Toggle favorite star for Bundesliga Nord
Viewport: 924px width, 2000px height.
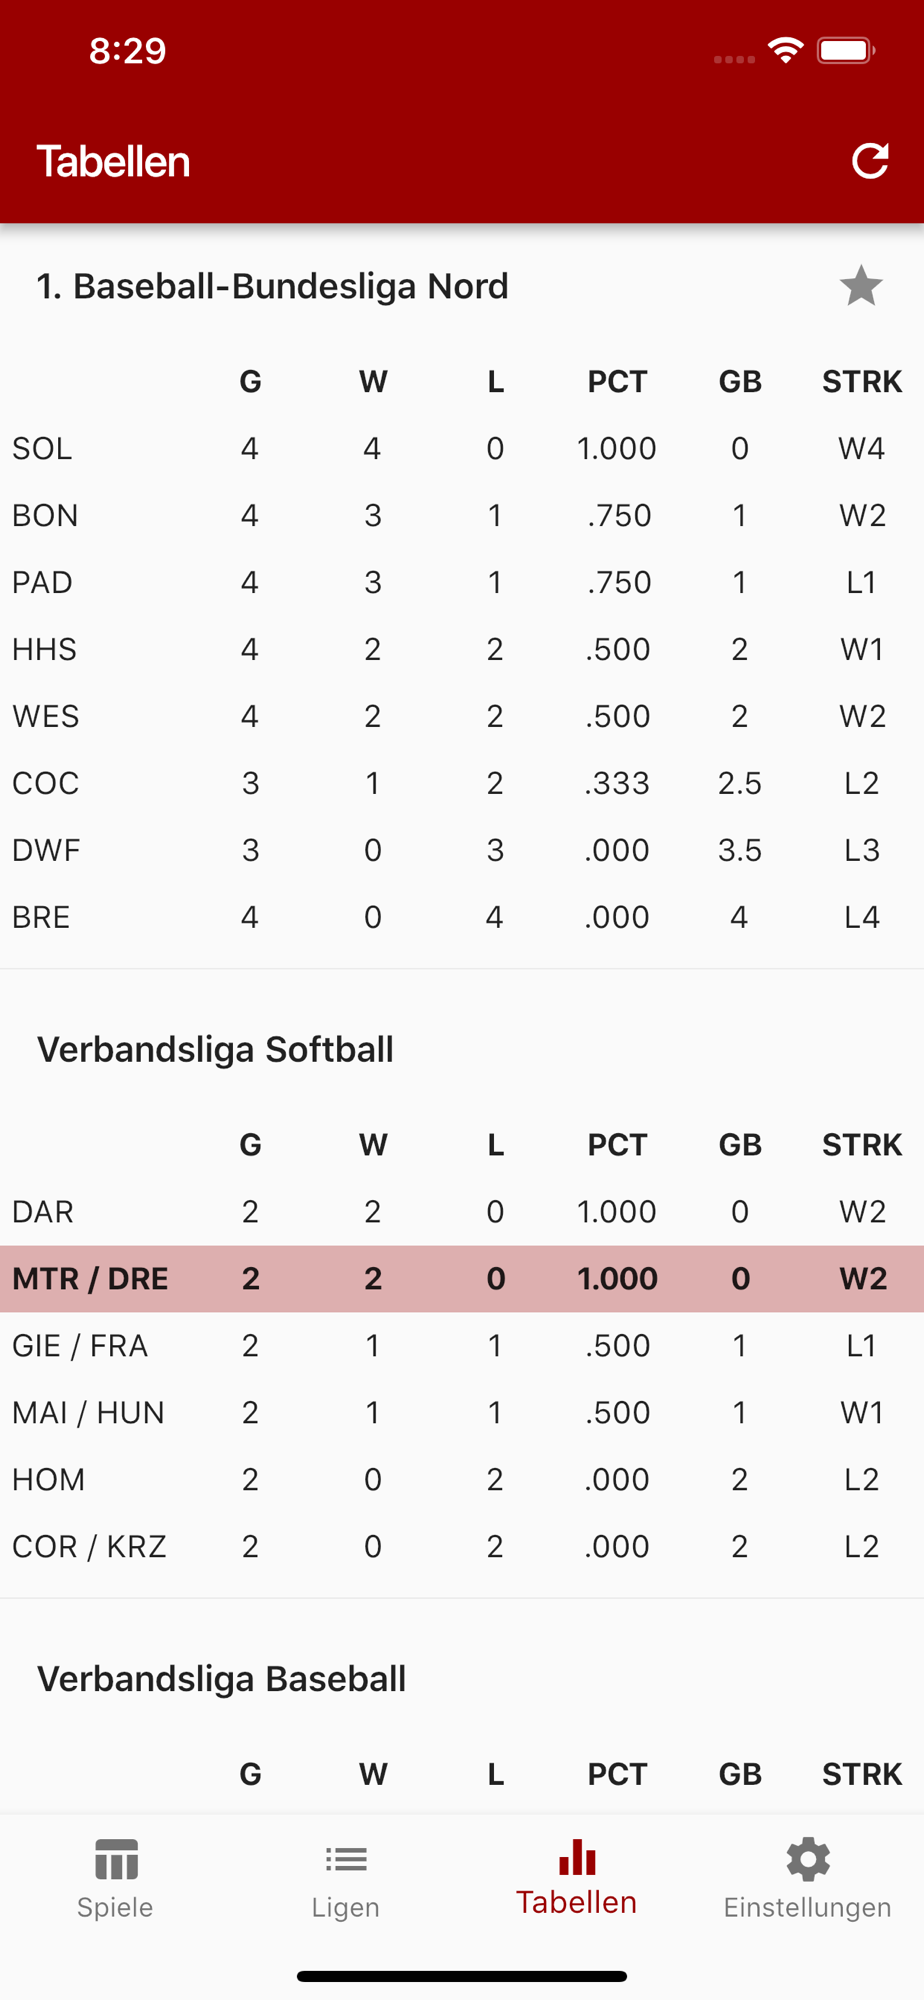coord(860,286)
